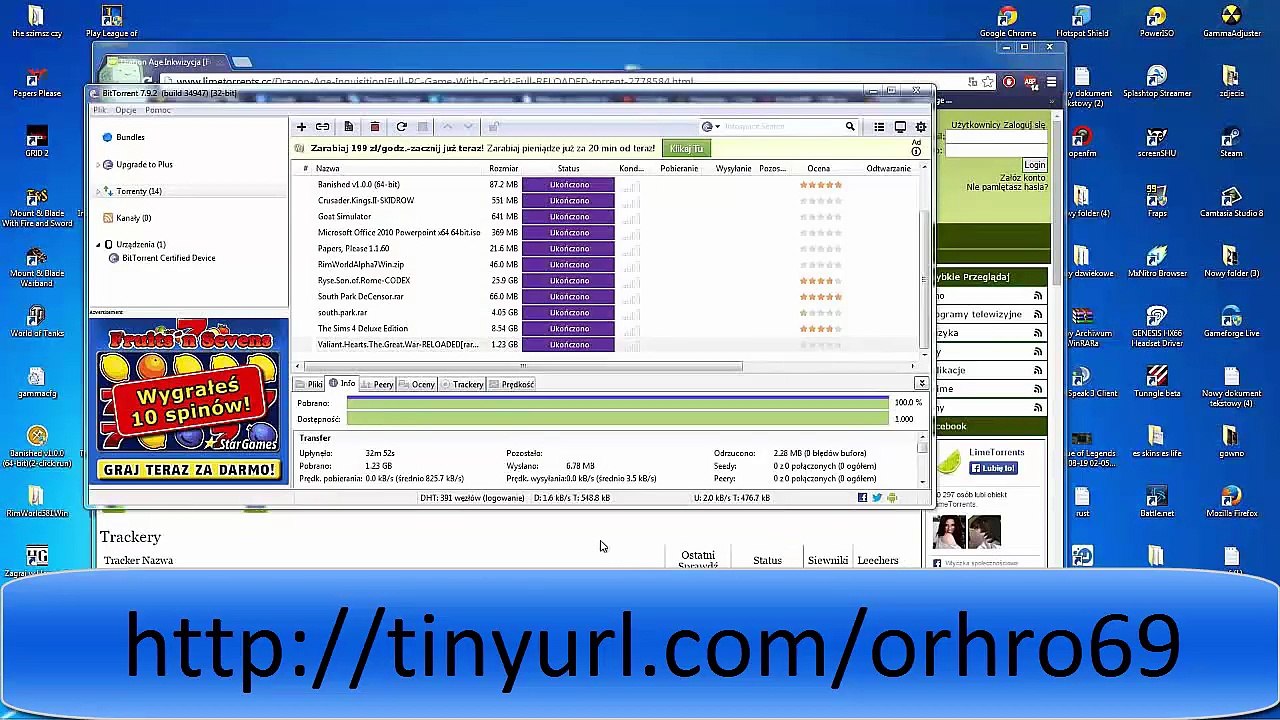Click the search magnifier icon

(850, 127)
